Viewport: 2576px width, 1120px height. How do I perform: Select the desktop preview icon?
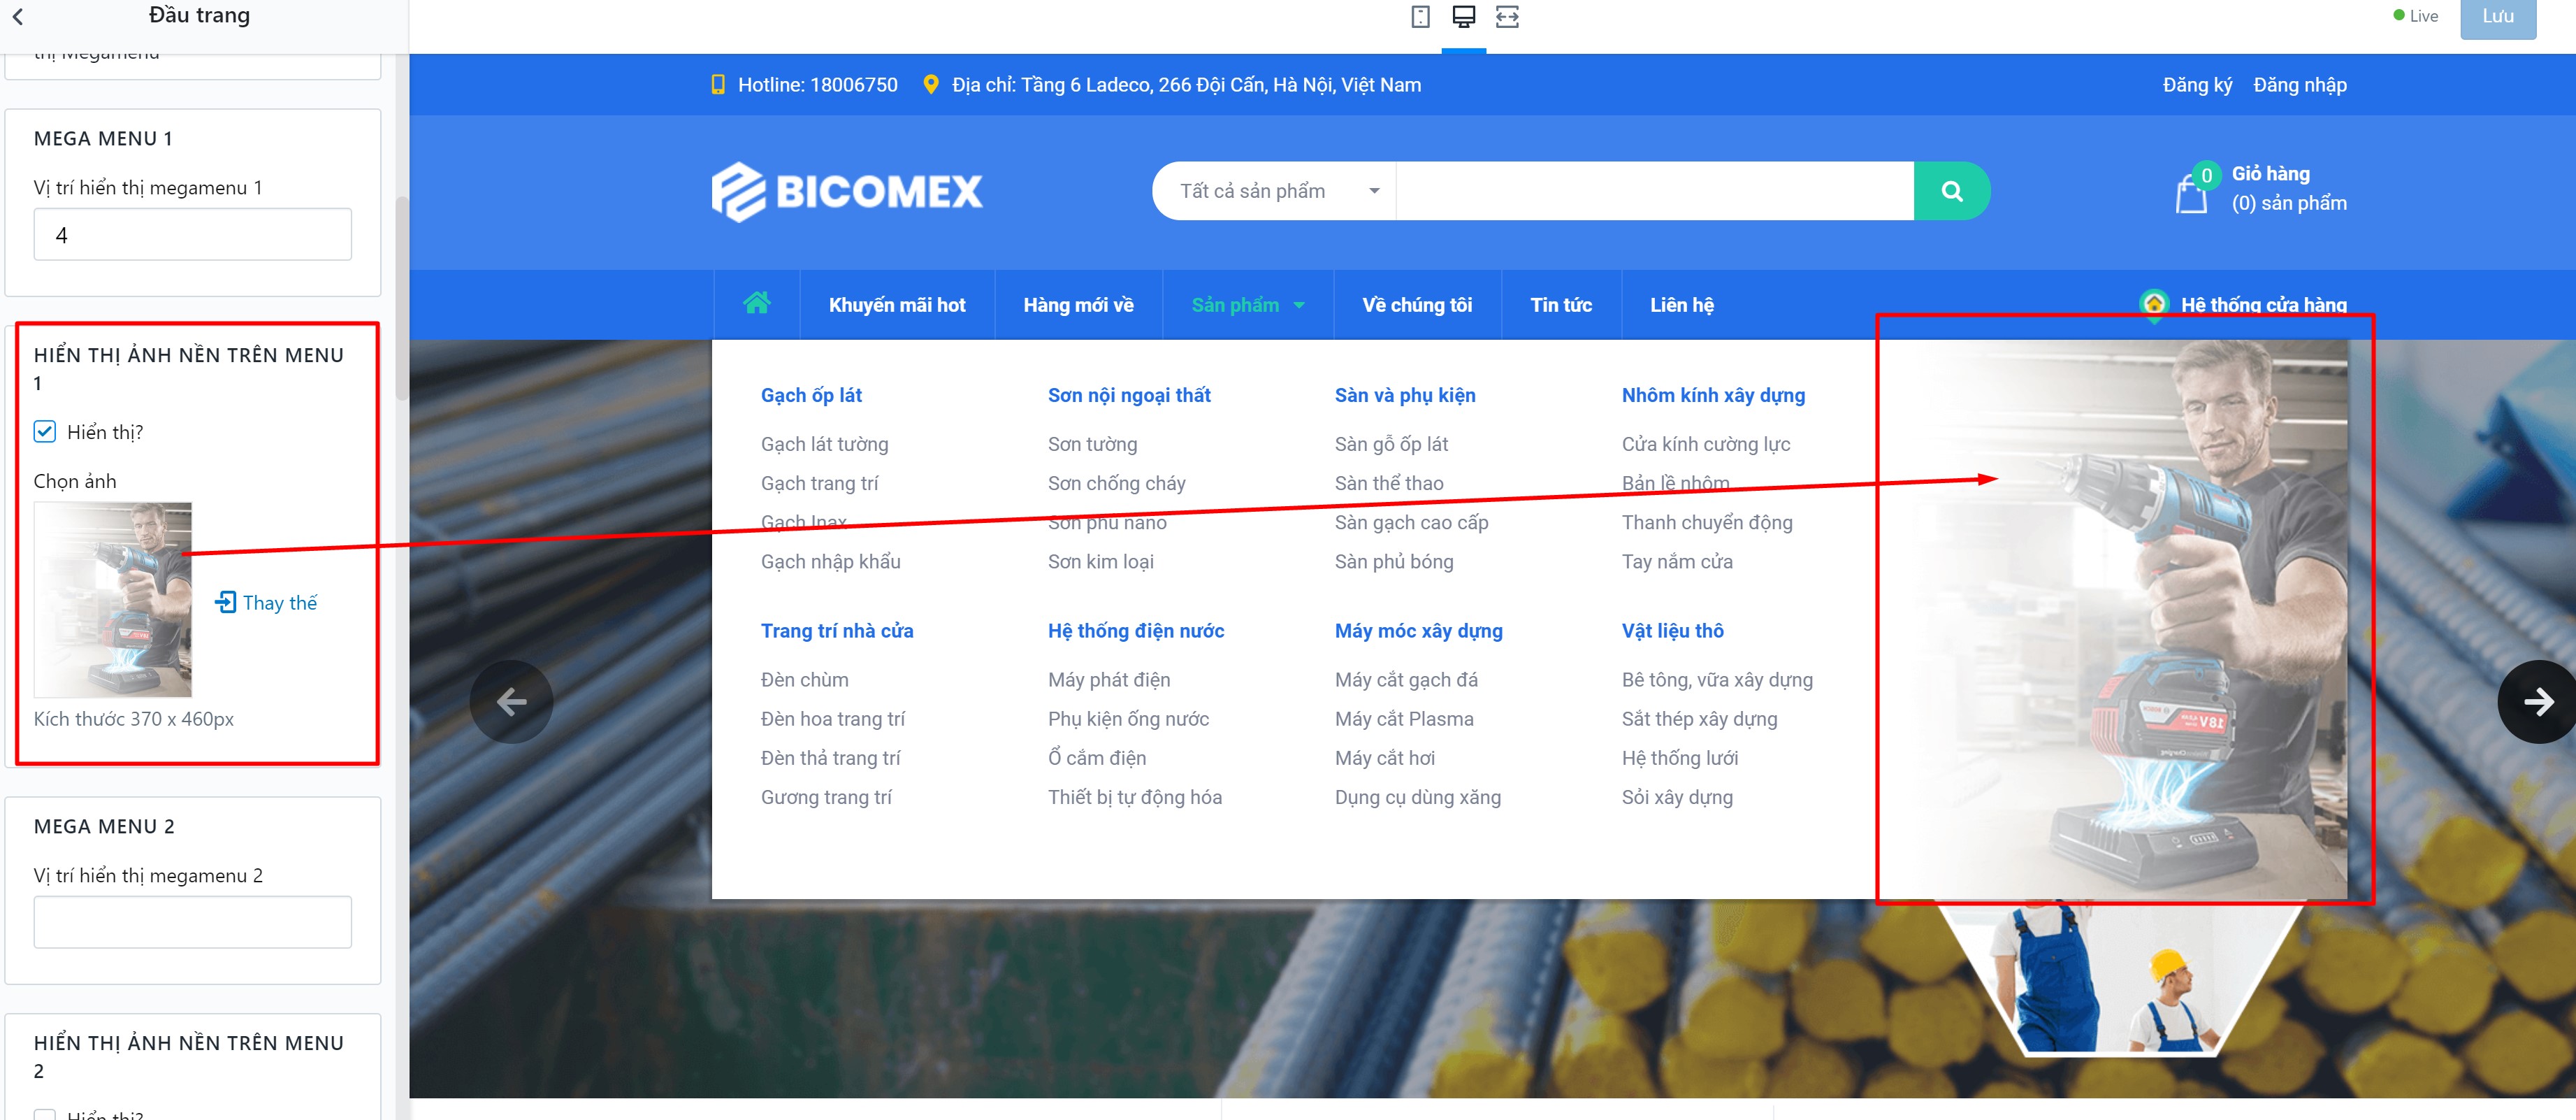[x=1464, y=16]
